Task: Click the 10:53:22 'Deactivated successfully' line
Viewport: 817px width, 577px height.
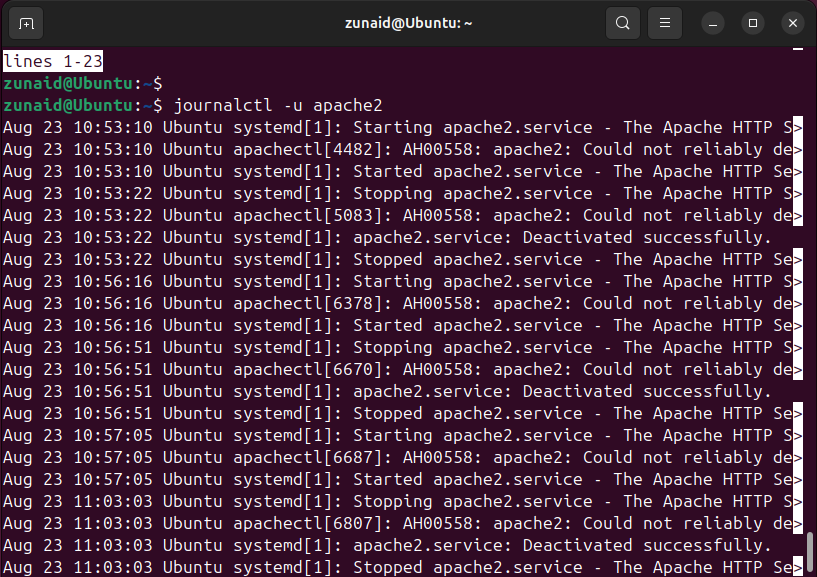Action: [x=387, y=238]
